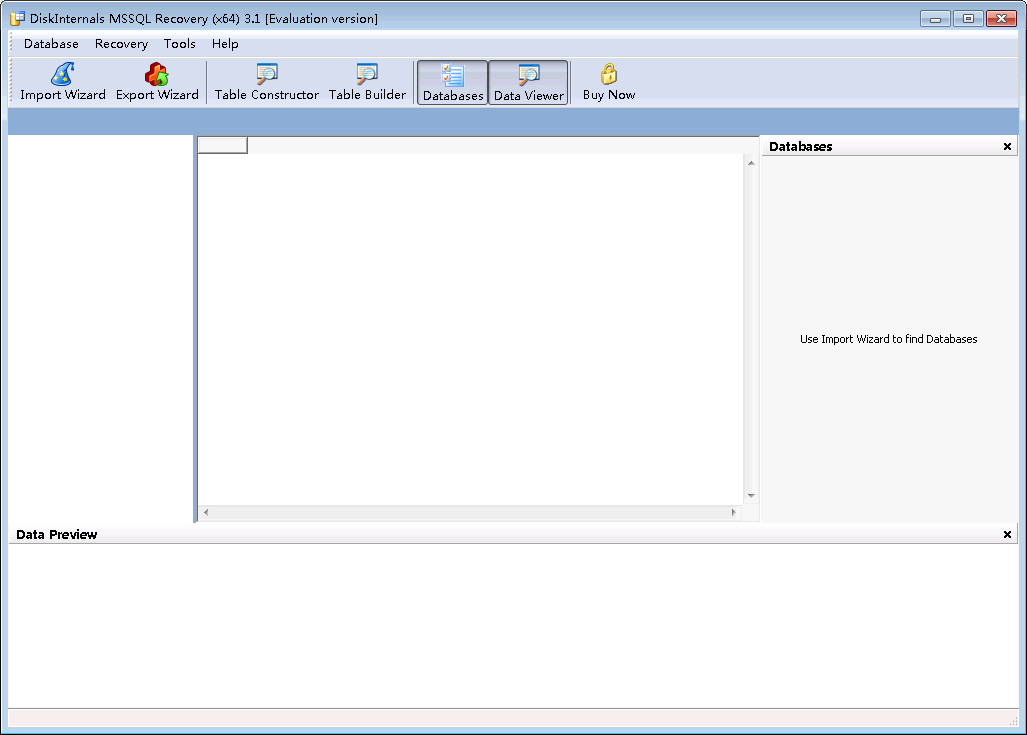Screen dimensions: 1027x735
Task: Open the Recovery menu
Action: coord(121,44)
